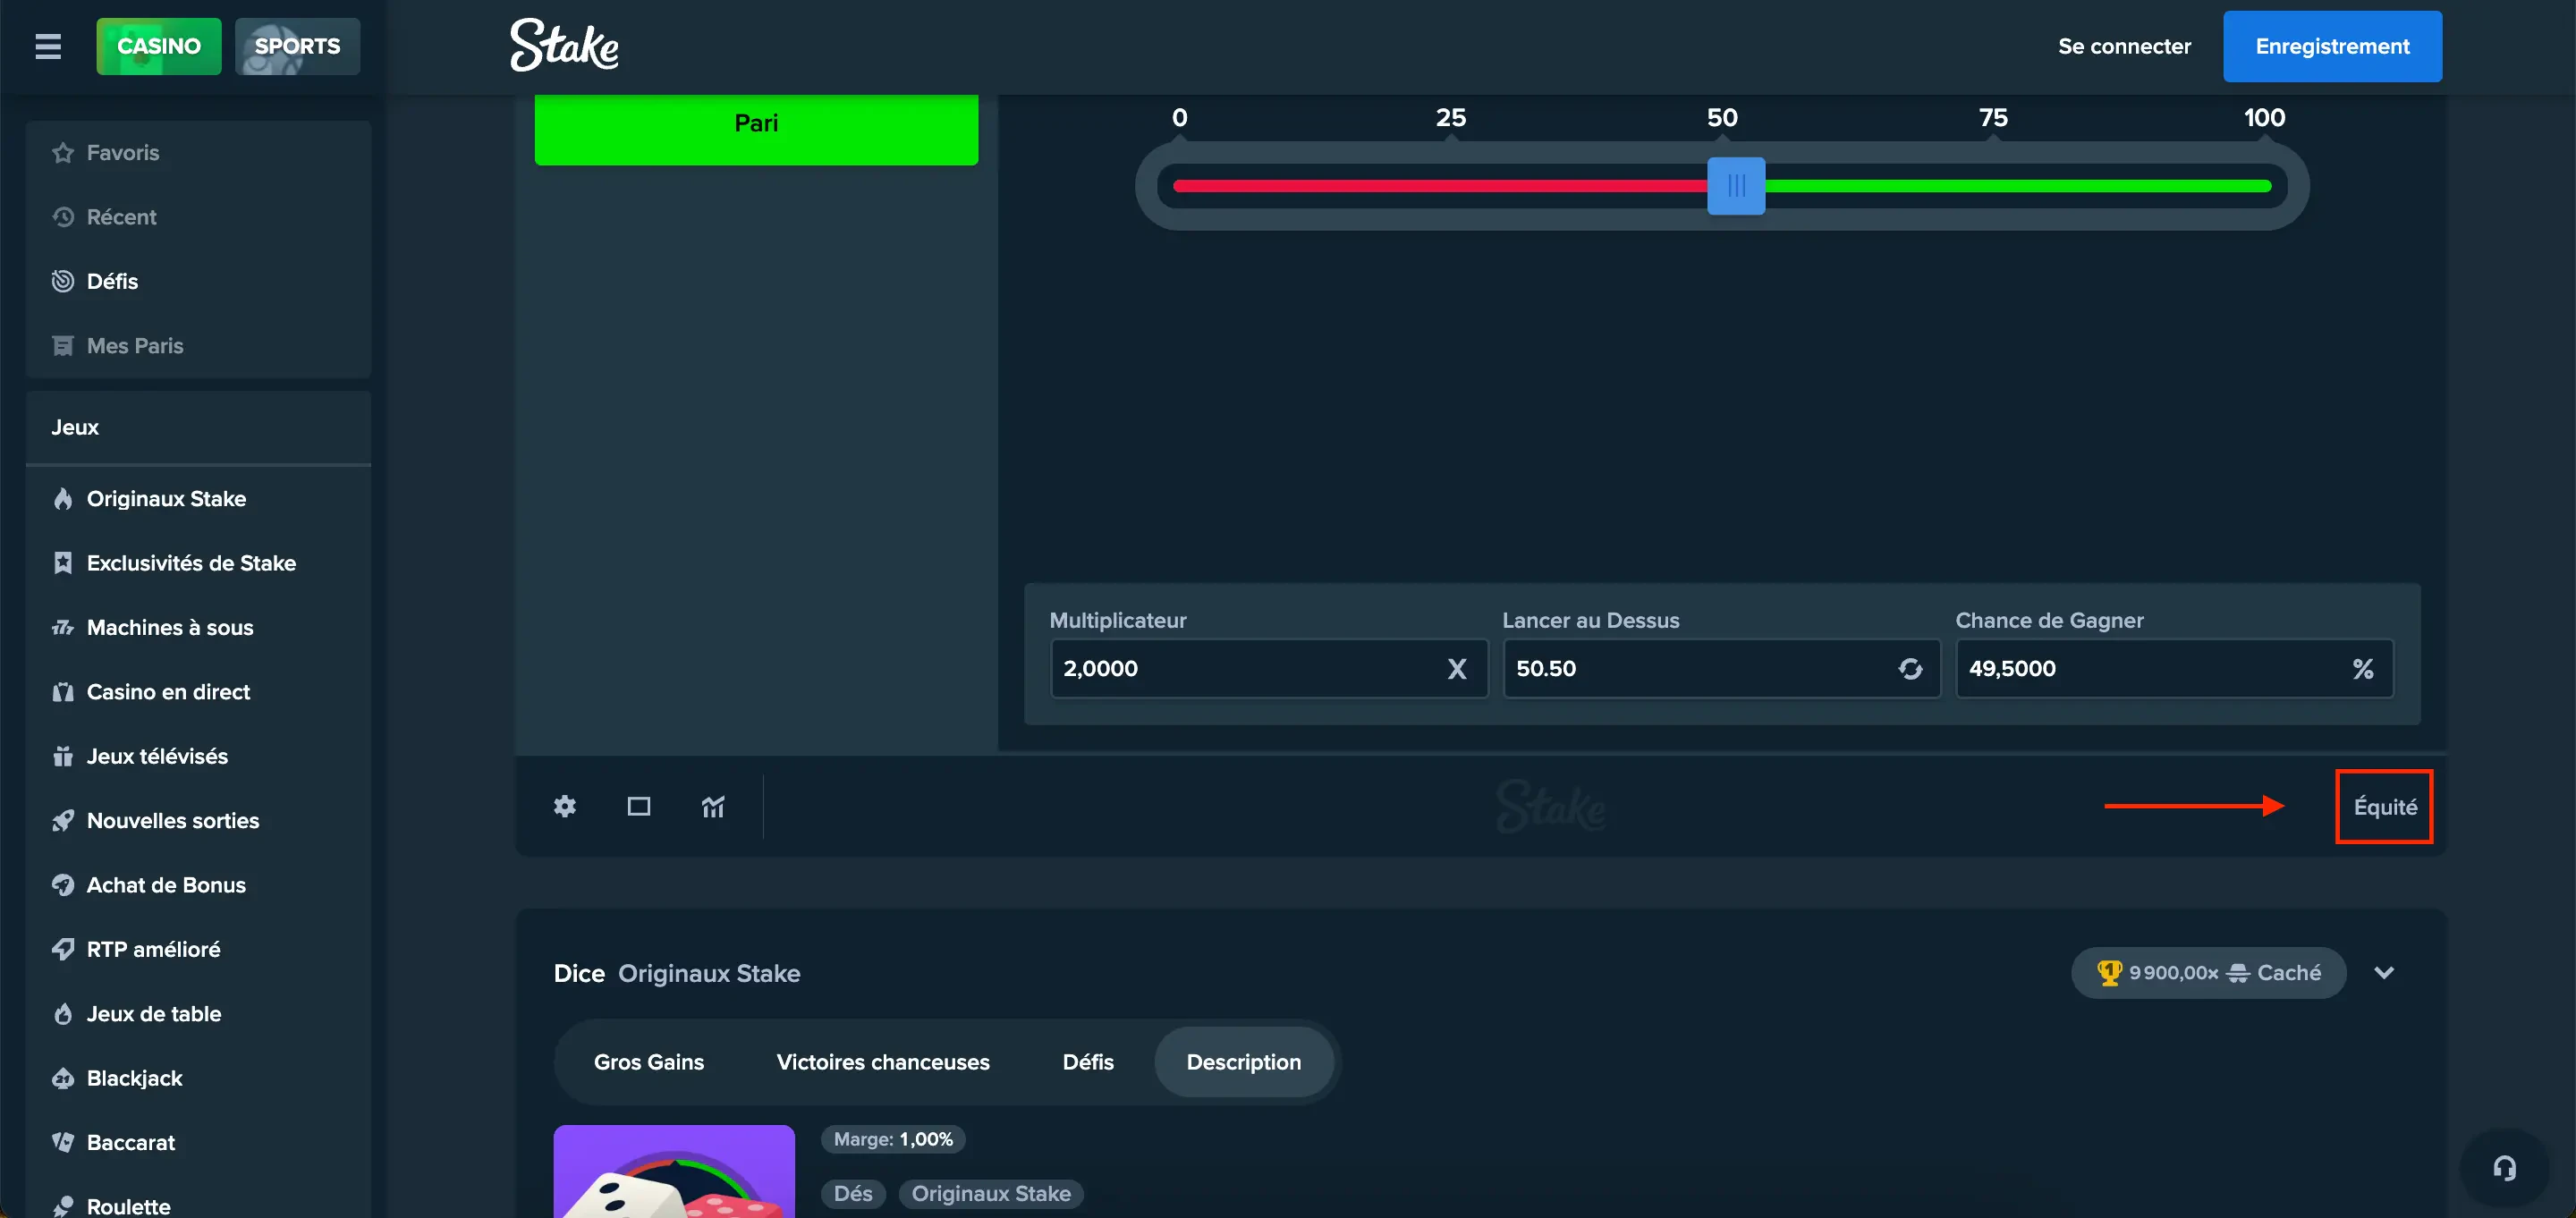
Task: Click the multiplier X icon
Action: (x=1457, y=669)
